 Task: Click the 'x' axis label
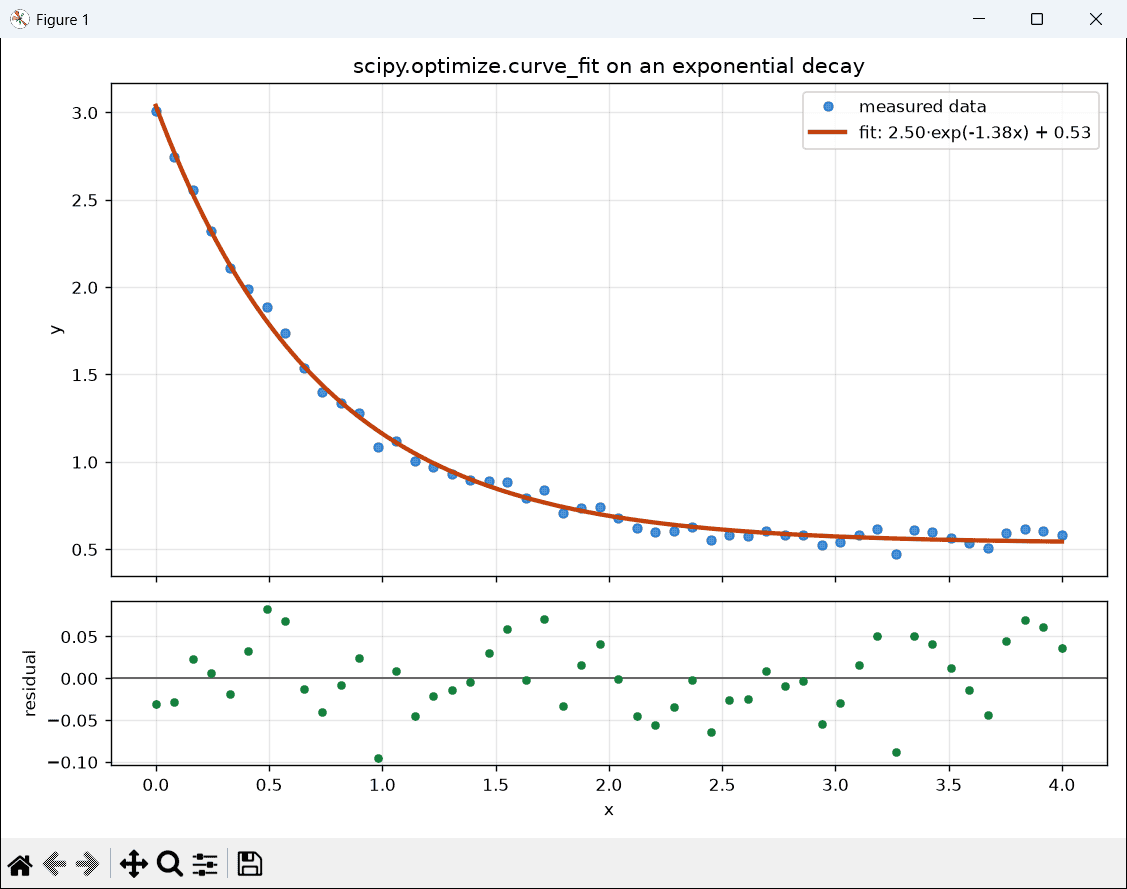pyautogui.click(x=609, y=811)
